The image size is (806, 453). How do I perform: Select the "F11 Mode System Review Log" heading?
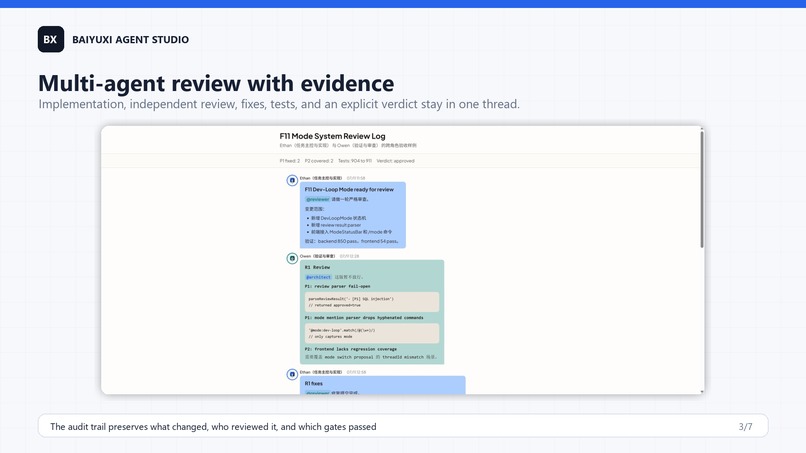(x=332, y=136)
